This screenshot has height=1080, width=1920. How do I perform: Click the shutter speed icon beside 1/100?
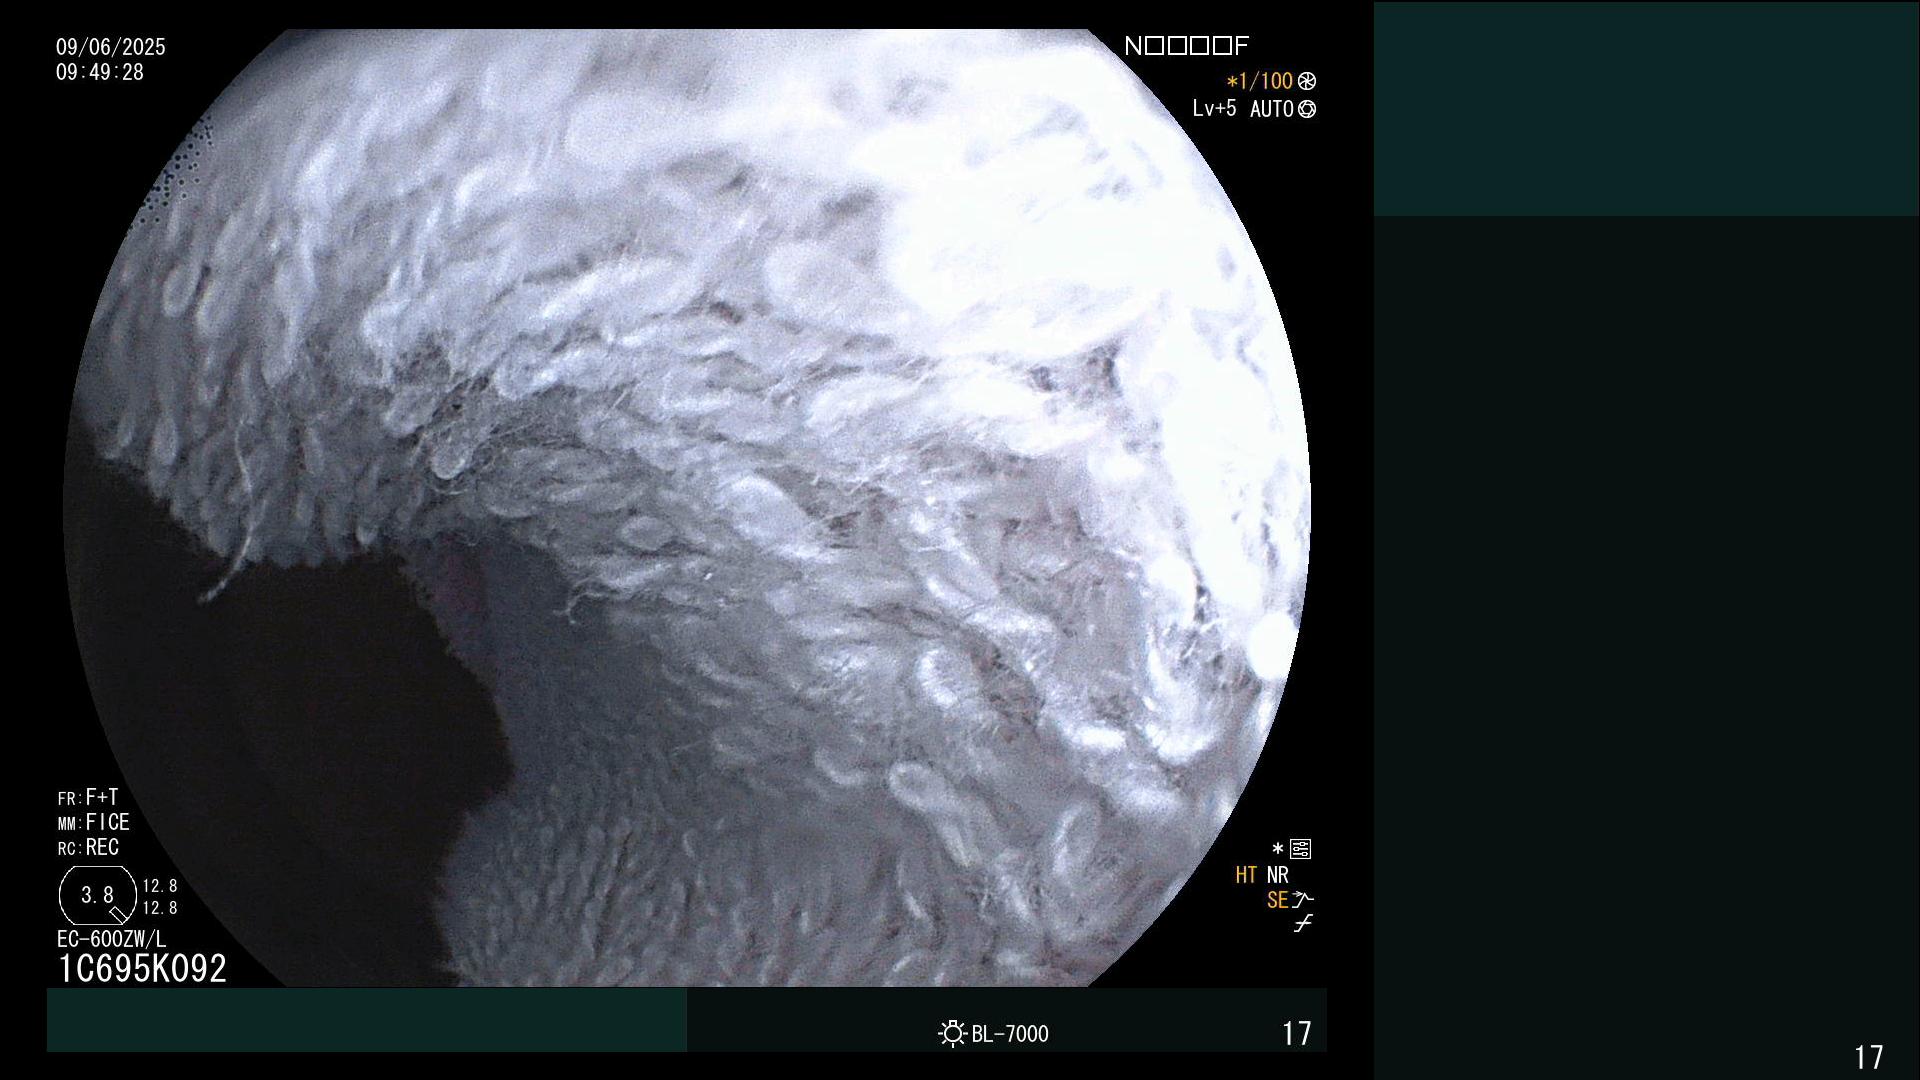[1306, 82]
